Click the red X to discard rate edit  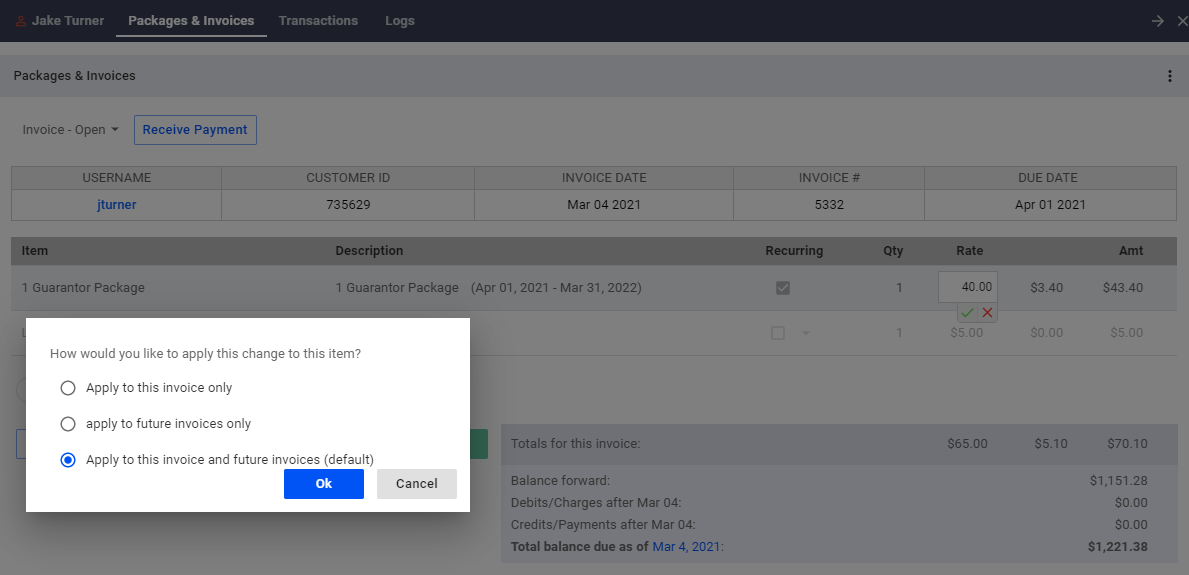pyautogui.click(x=987, y=313)
